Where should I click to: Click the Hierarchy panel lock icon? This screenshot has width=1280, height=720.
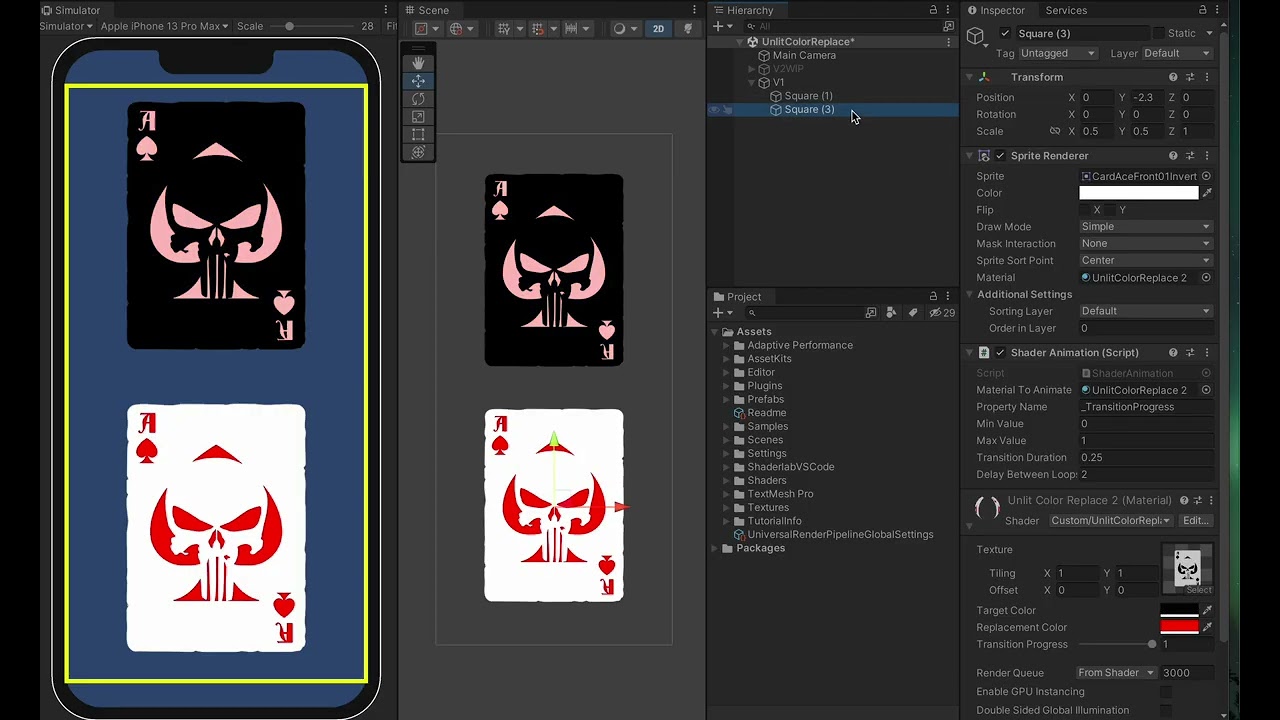933,10
